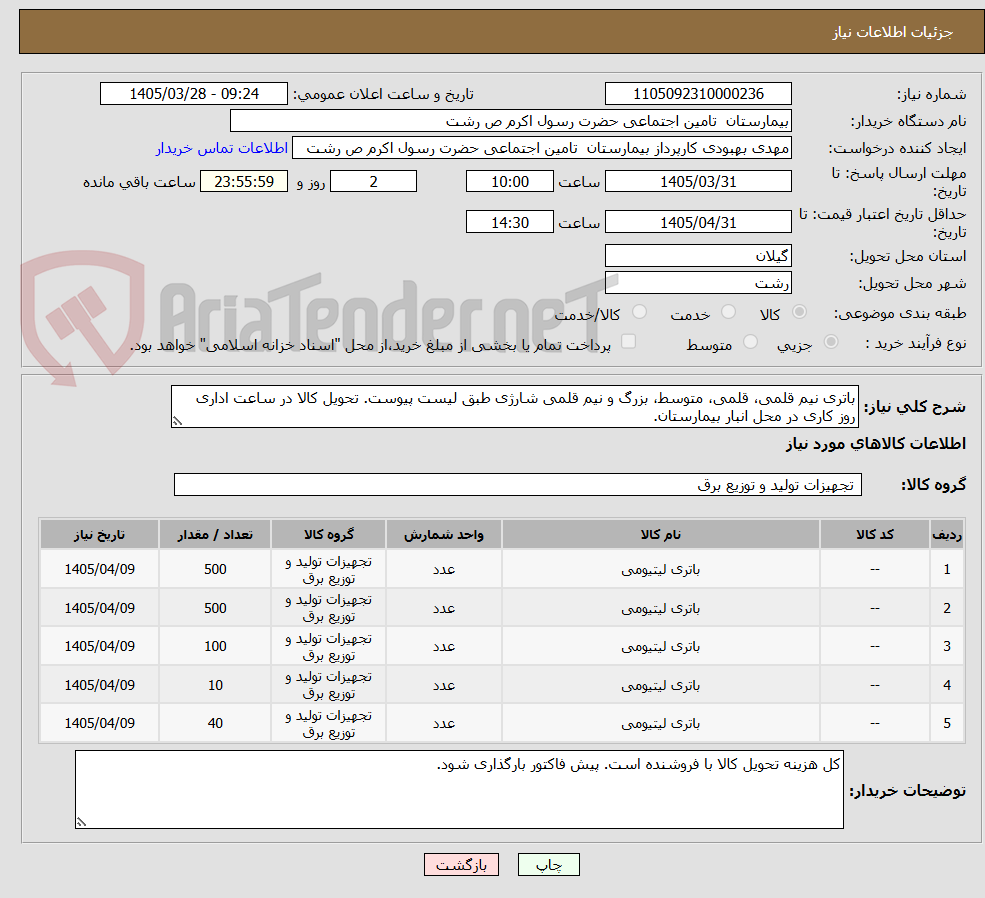Click the general description text area
The height and width of the screenshot is (898, 985).
point(514,407)
